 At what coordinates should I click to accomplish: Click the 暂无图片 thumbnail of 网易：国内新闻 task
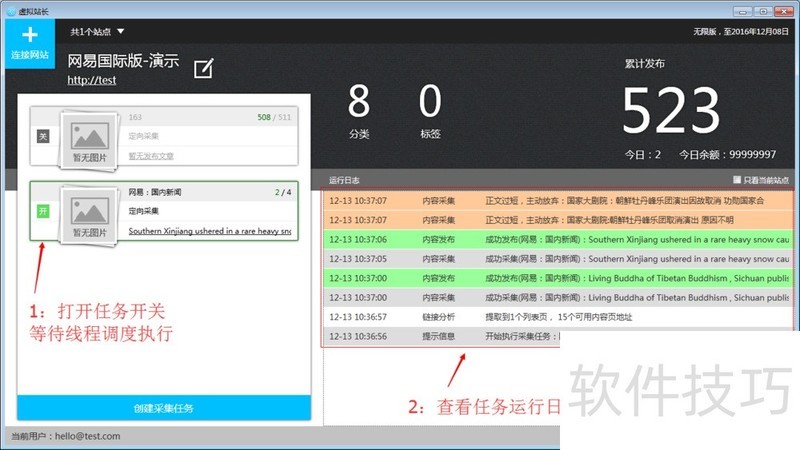tap(89, 214)
